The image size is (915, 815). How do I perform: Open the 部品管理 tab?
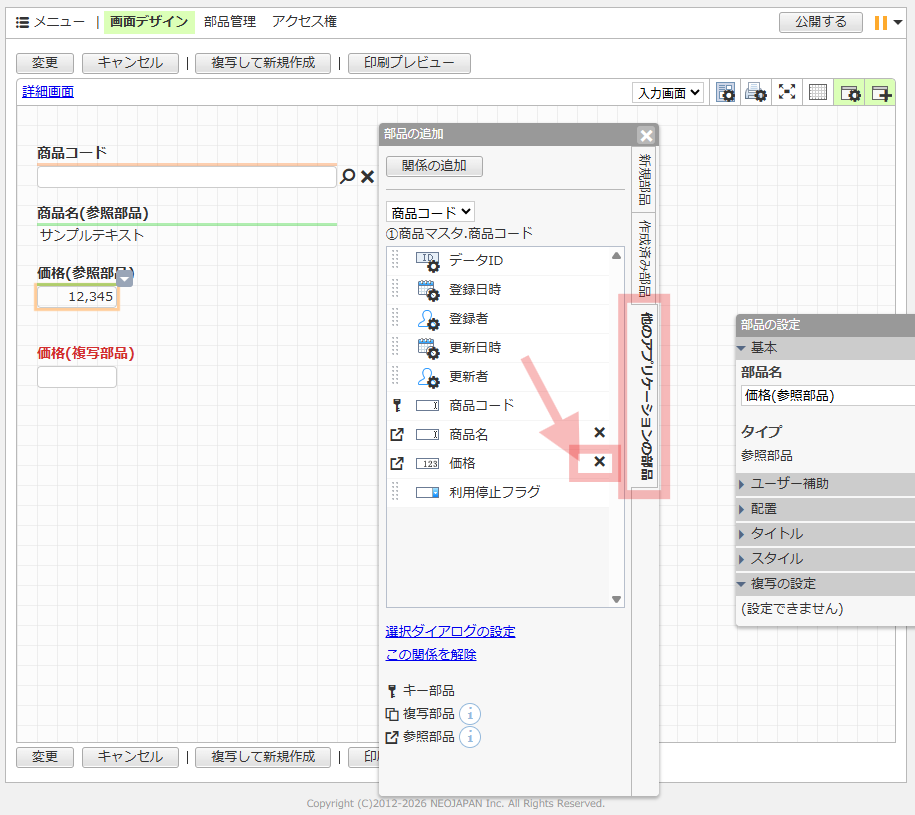pos(230,22)
